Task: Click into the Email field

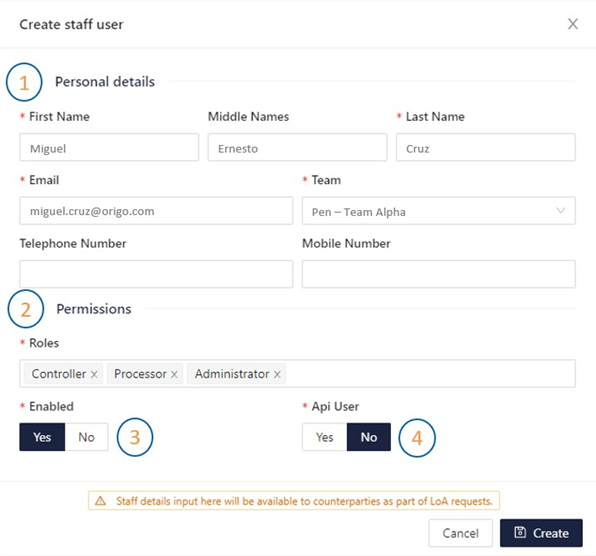Action: click(x=156, y=211)
